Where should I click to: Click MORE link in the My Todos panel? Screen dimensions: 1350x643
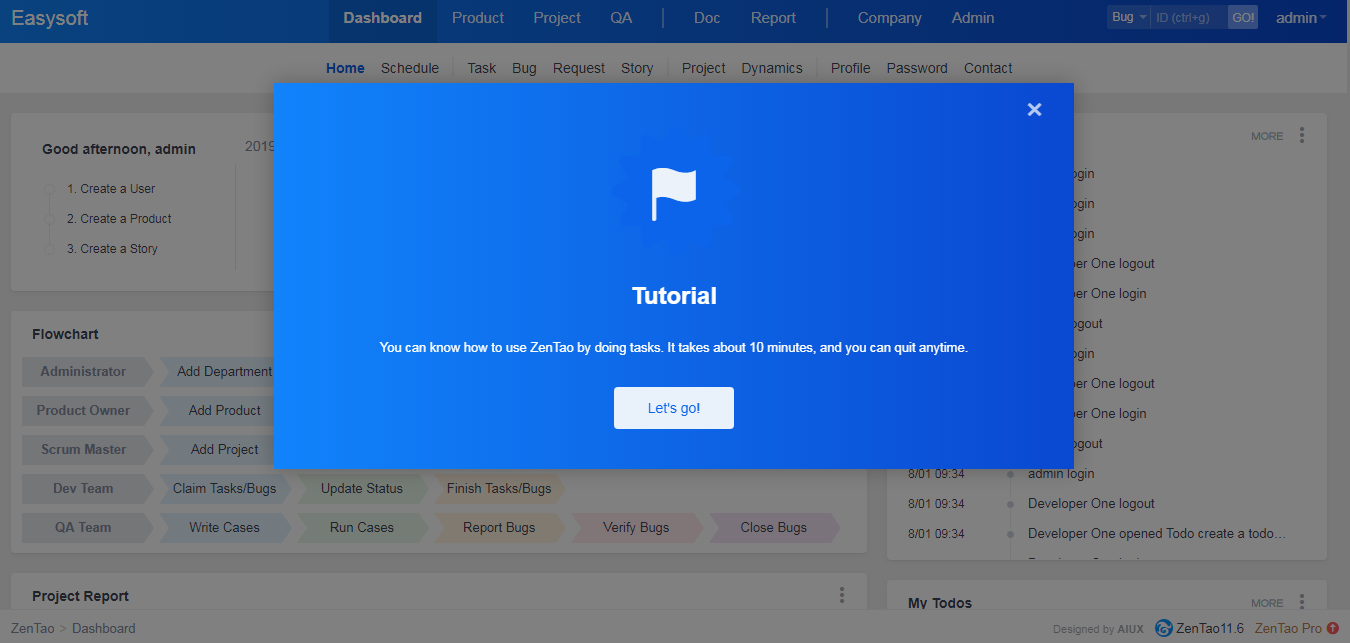point(1267,603)
